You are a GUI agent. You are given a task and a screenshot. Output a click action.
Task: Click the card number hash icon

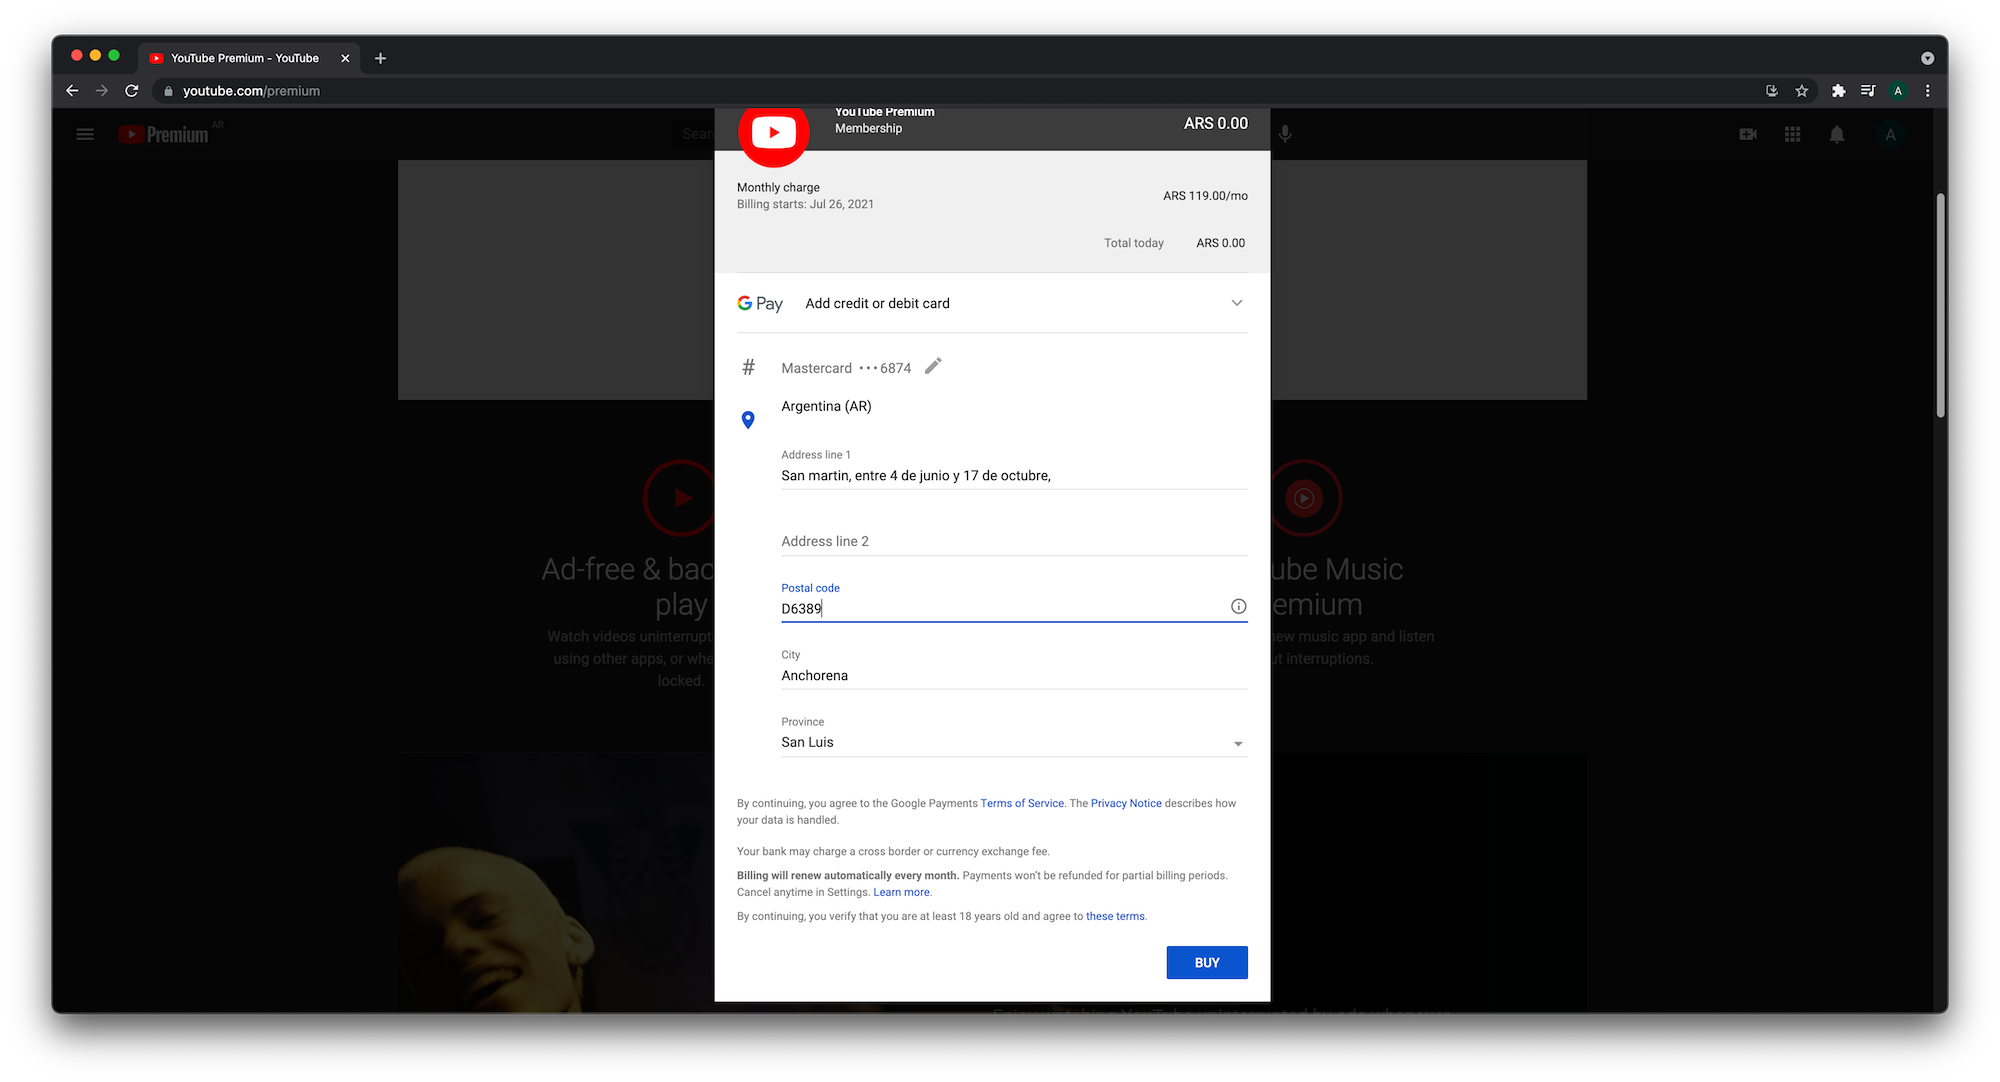pyautogui.click(x=748, y=367)
